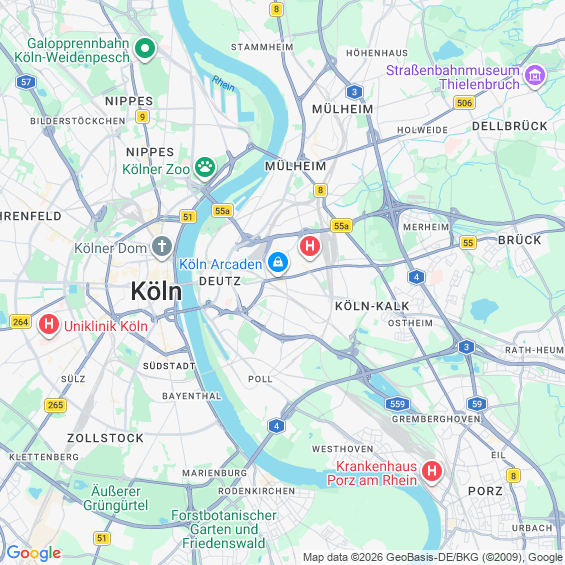Click the Uniklinik Köln hospital pin
Image resolution: width=565 pixels, height=565 pixels.
coord(49,325)
